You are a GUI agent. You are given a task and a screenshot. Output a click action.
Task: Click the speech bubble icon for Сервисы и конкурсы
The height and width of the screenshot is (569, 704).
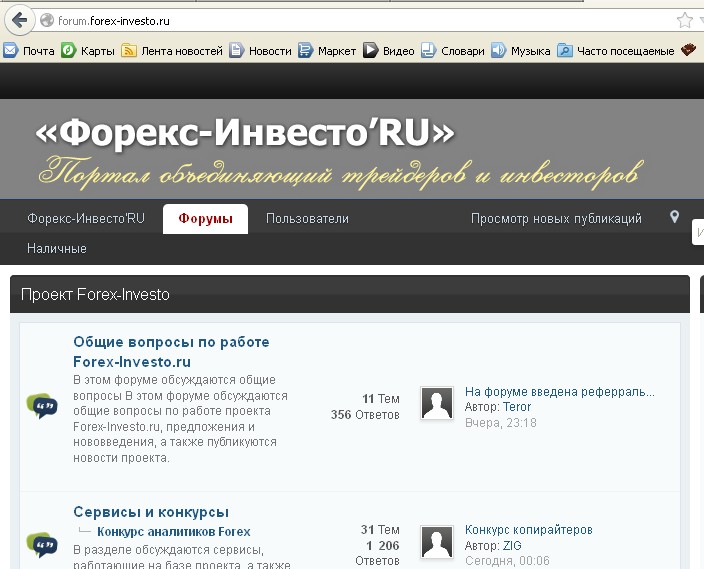pyautogui.click(x=42, y=545)
